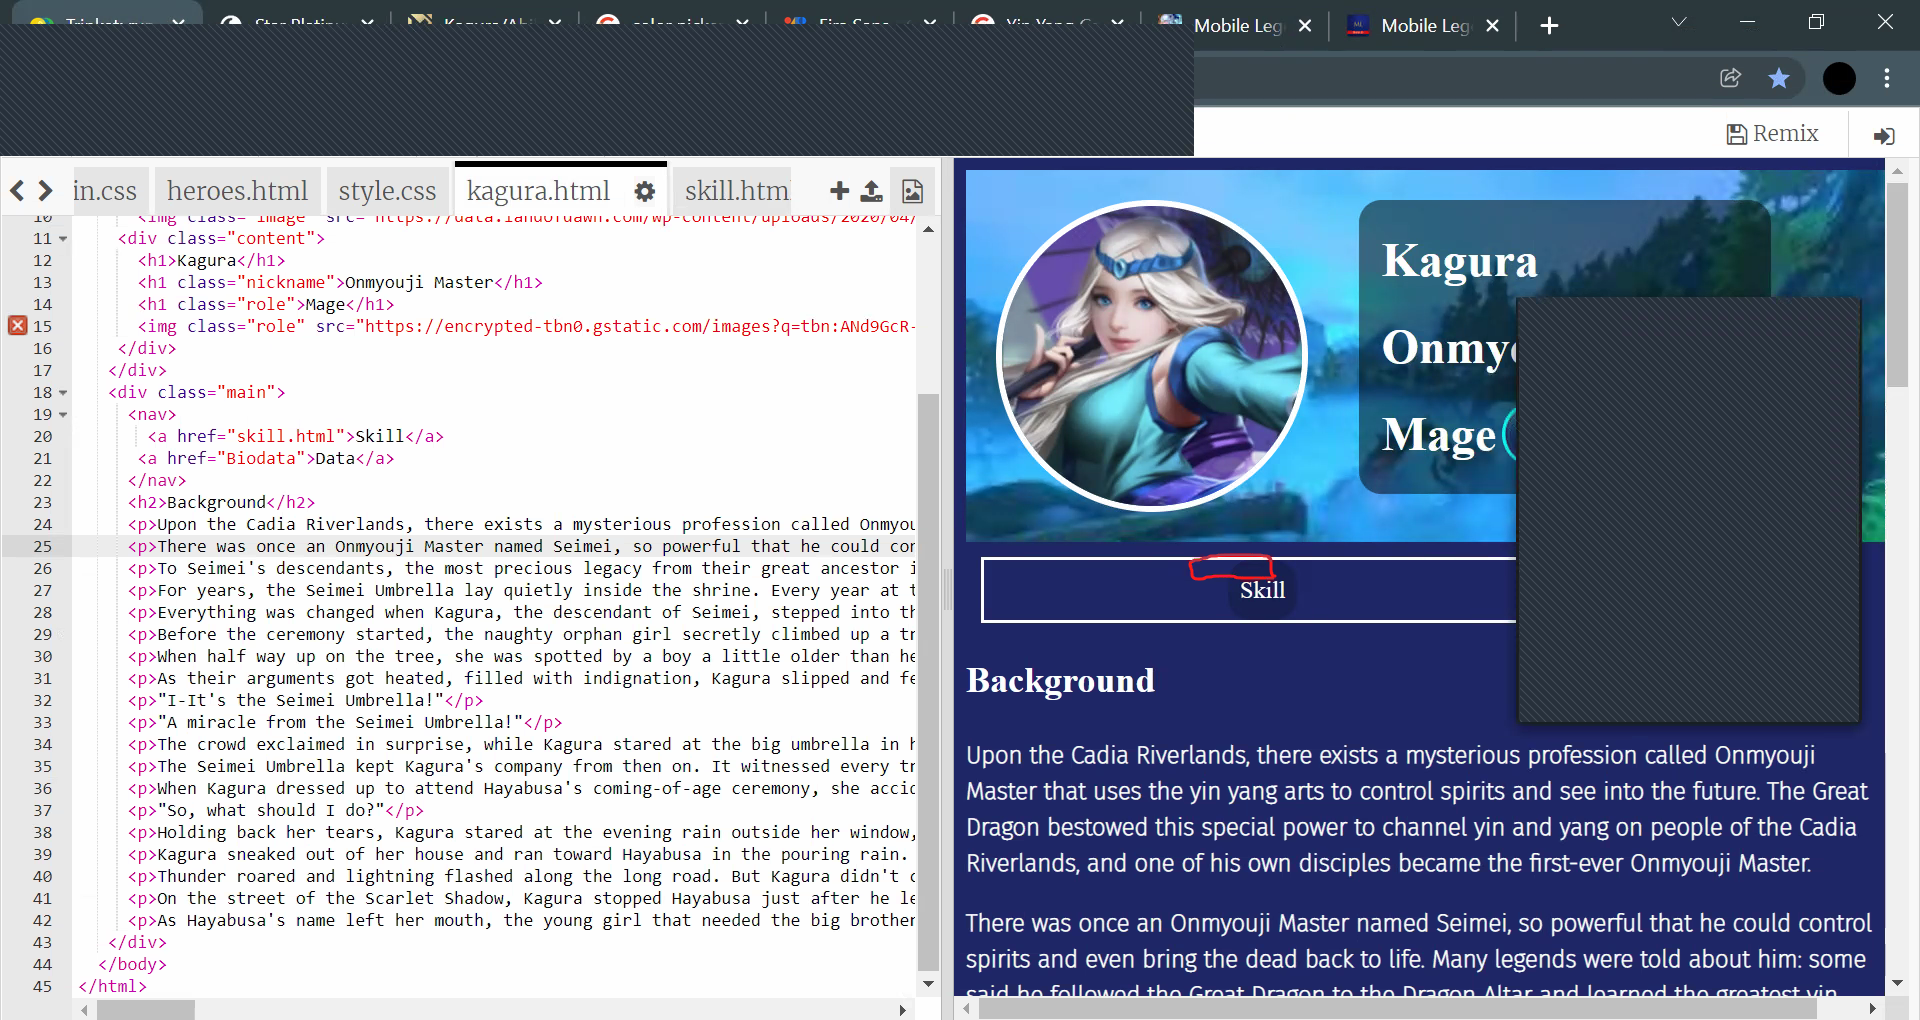
Task: Open the gear settings on kagura.html tab
Action: point(645,191)
